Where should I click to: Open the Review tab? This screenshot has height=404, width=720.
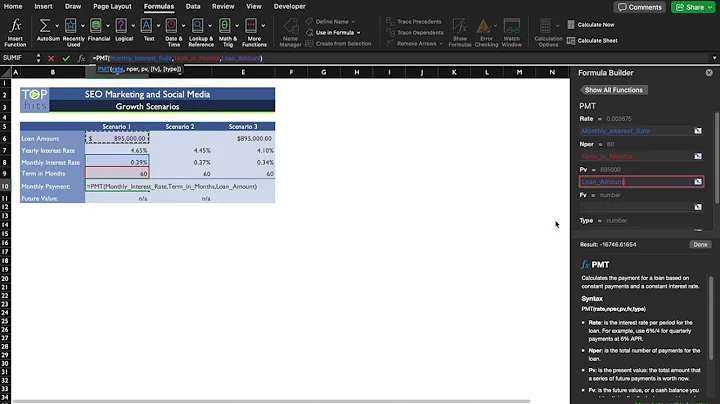point(223,6)
